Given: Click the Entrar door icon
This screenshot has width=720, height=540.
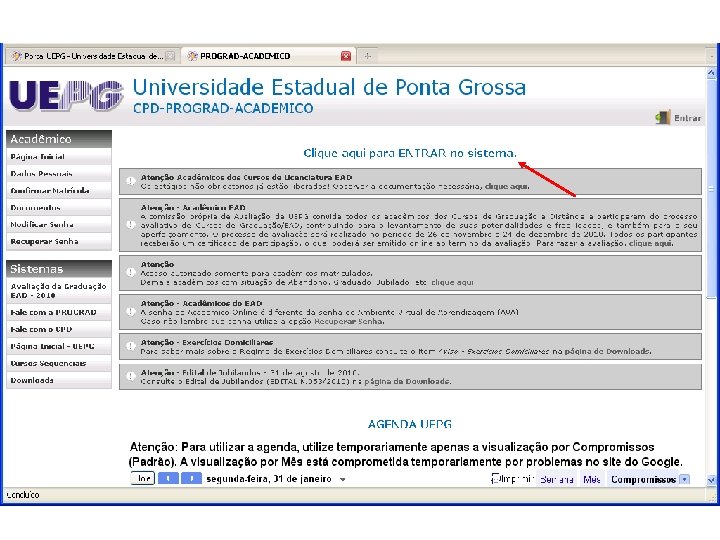Looking at the screenshot, I should point(662,118).
